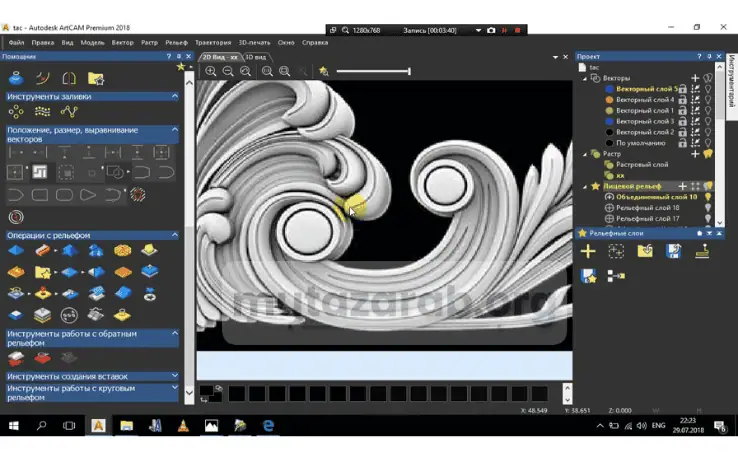Toggle visibility bulb of Векторный слой 5

click(707, 89)
